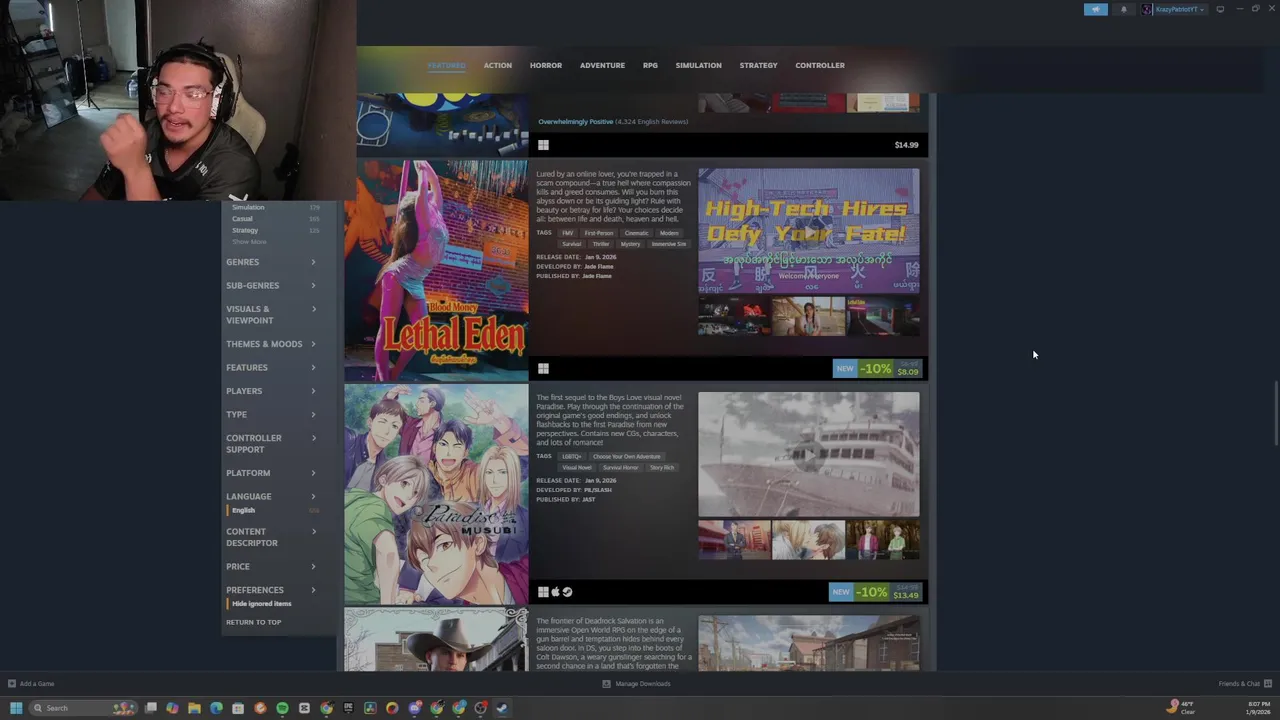Expand the Price filter section
This screenshot has height=720, width=1280.
(x=271, y=566)
